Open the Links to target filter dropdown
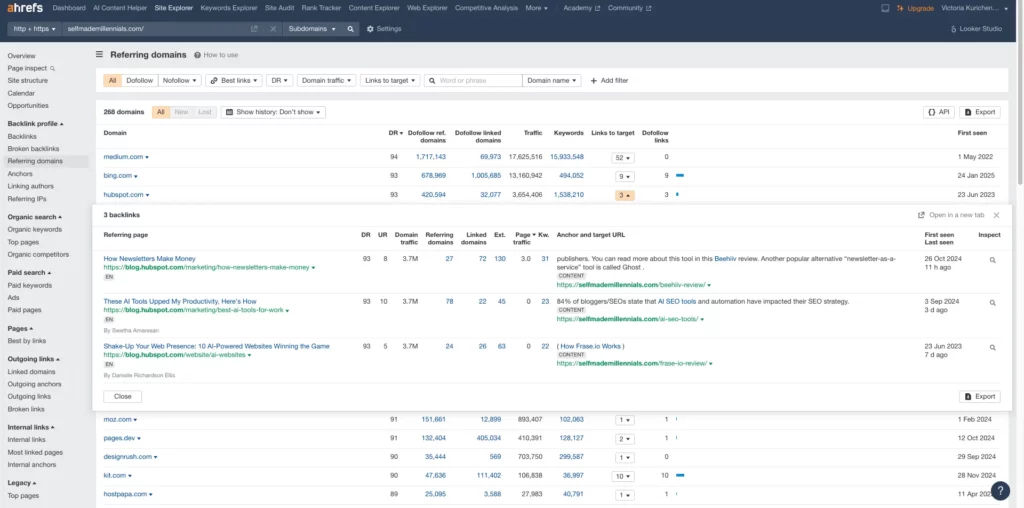 click(x=390, y=80)
